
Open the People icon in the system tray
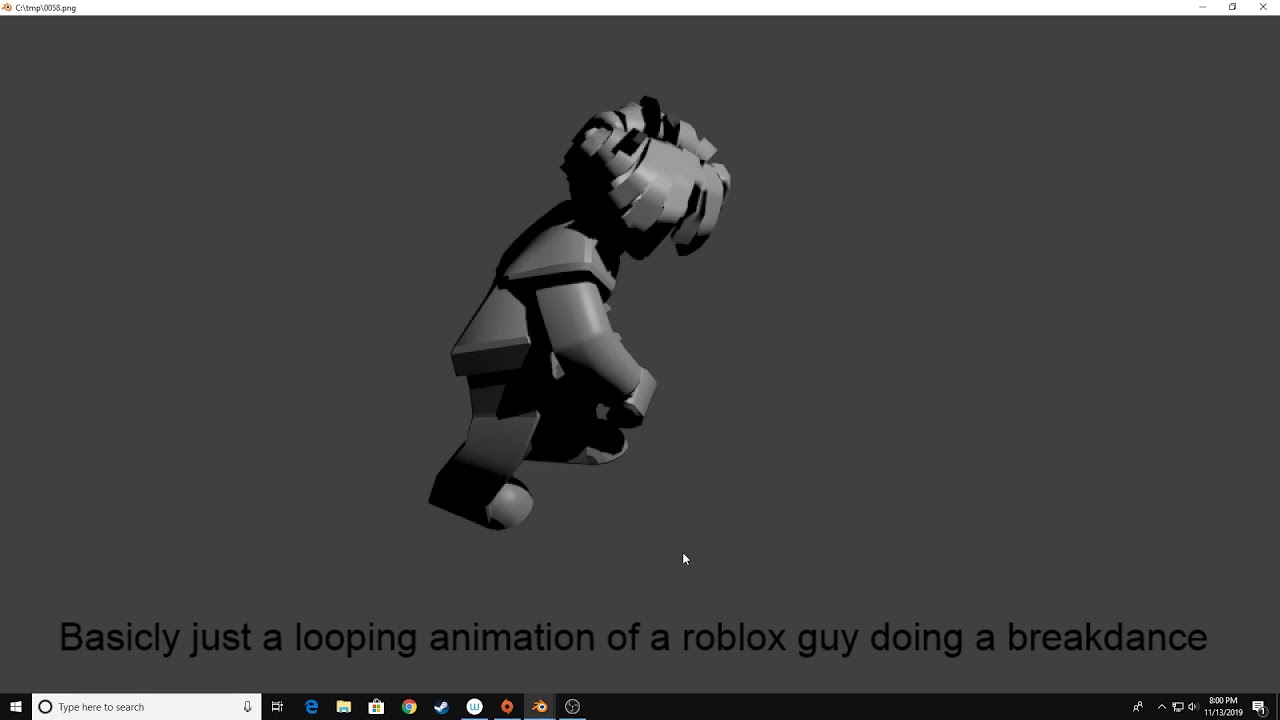click(1138, 707)
